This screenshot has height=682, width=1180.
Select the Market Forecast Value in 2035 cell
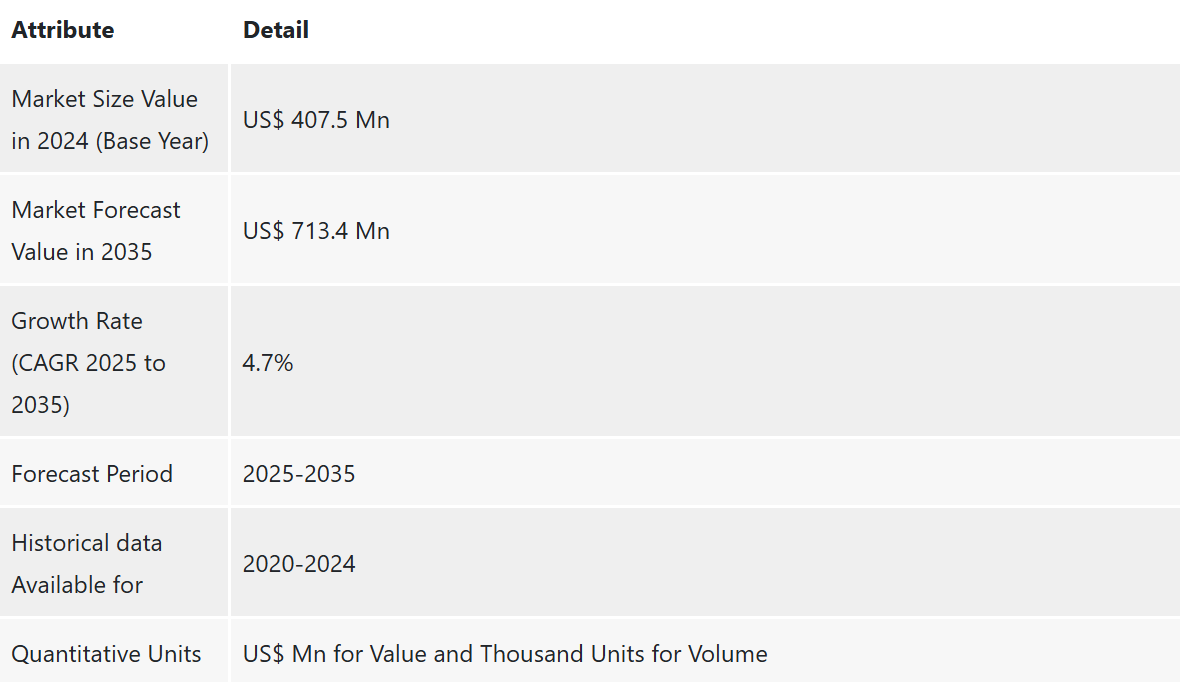pyautogui.click(x=114, y=230)
